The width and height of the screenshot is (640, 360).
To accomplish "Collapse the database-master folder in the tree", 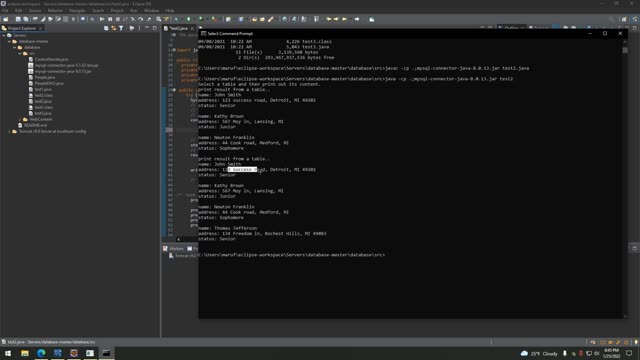I will click(x=9, y=41).
